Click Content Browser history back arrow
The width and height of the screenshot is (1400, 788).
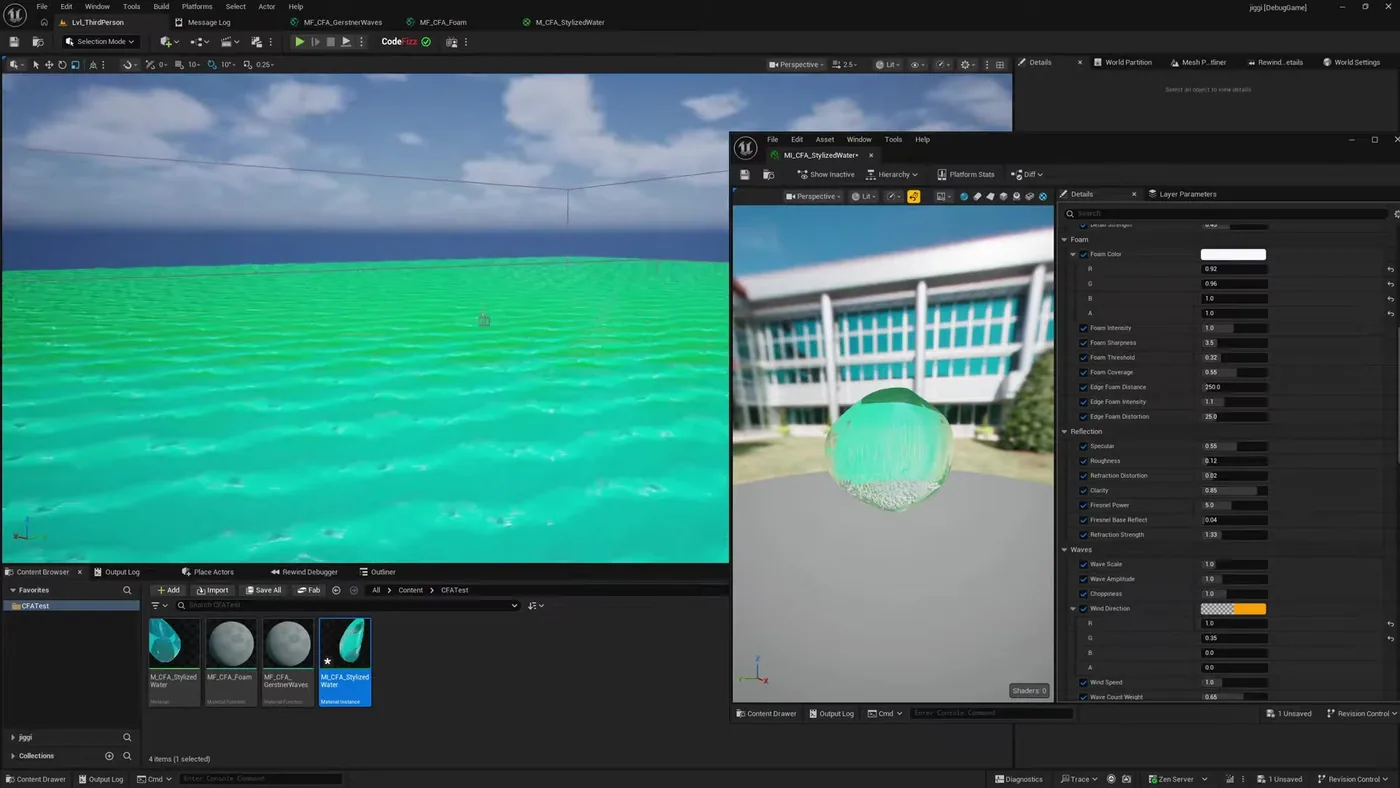coord(336,591)
